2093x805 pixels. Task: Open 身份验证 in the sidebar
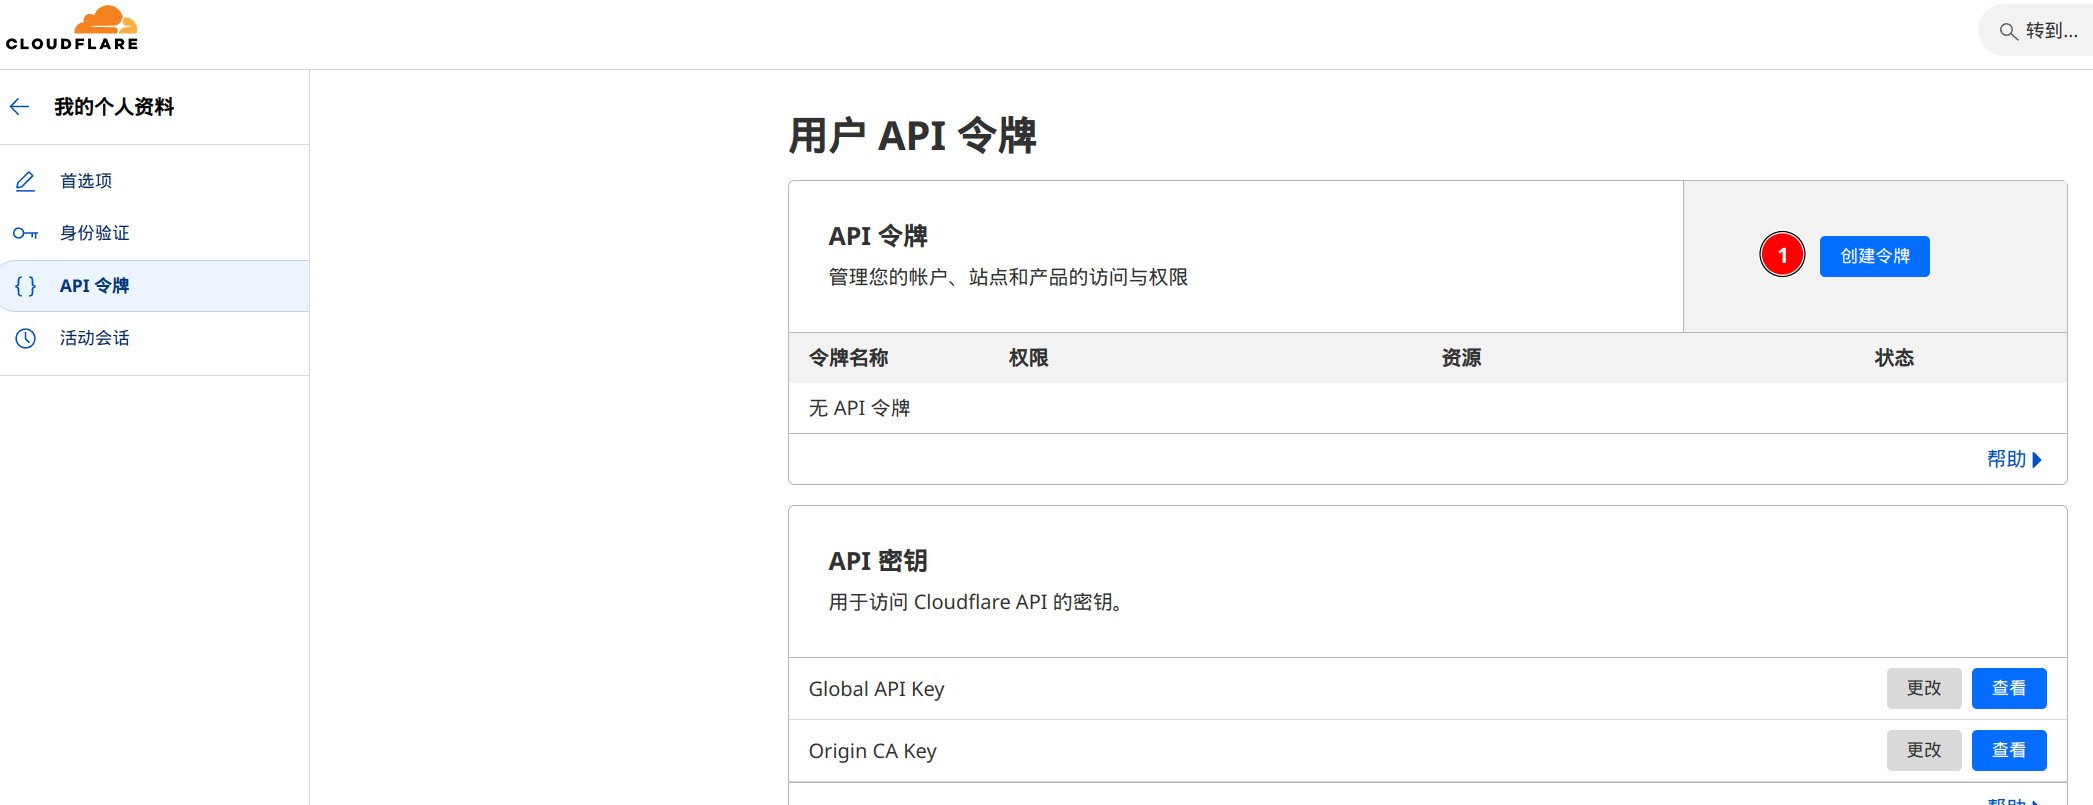[x=94, y=233]
